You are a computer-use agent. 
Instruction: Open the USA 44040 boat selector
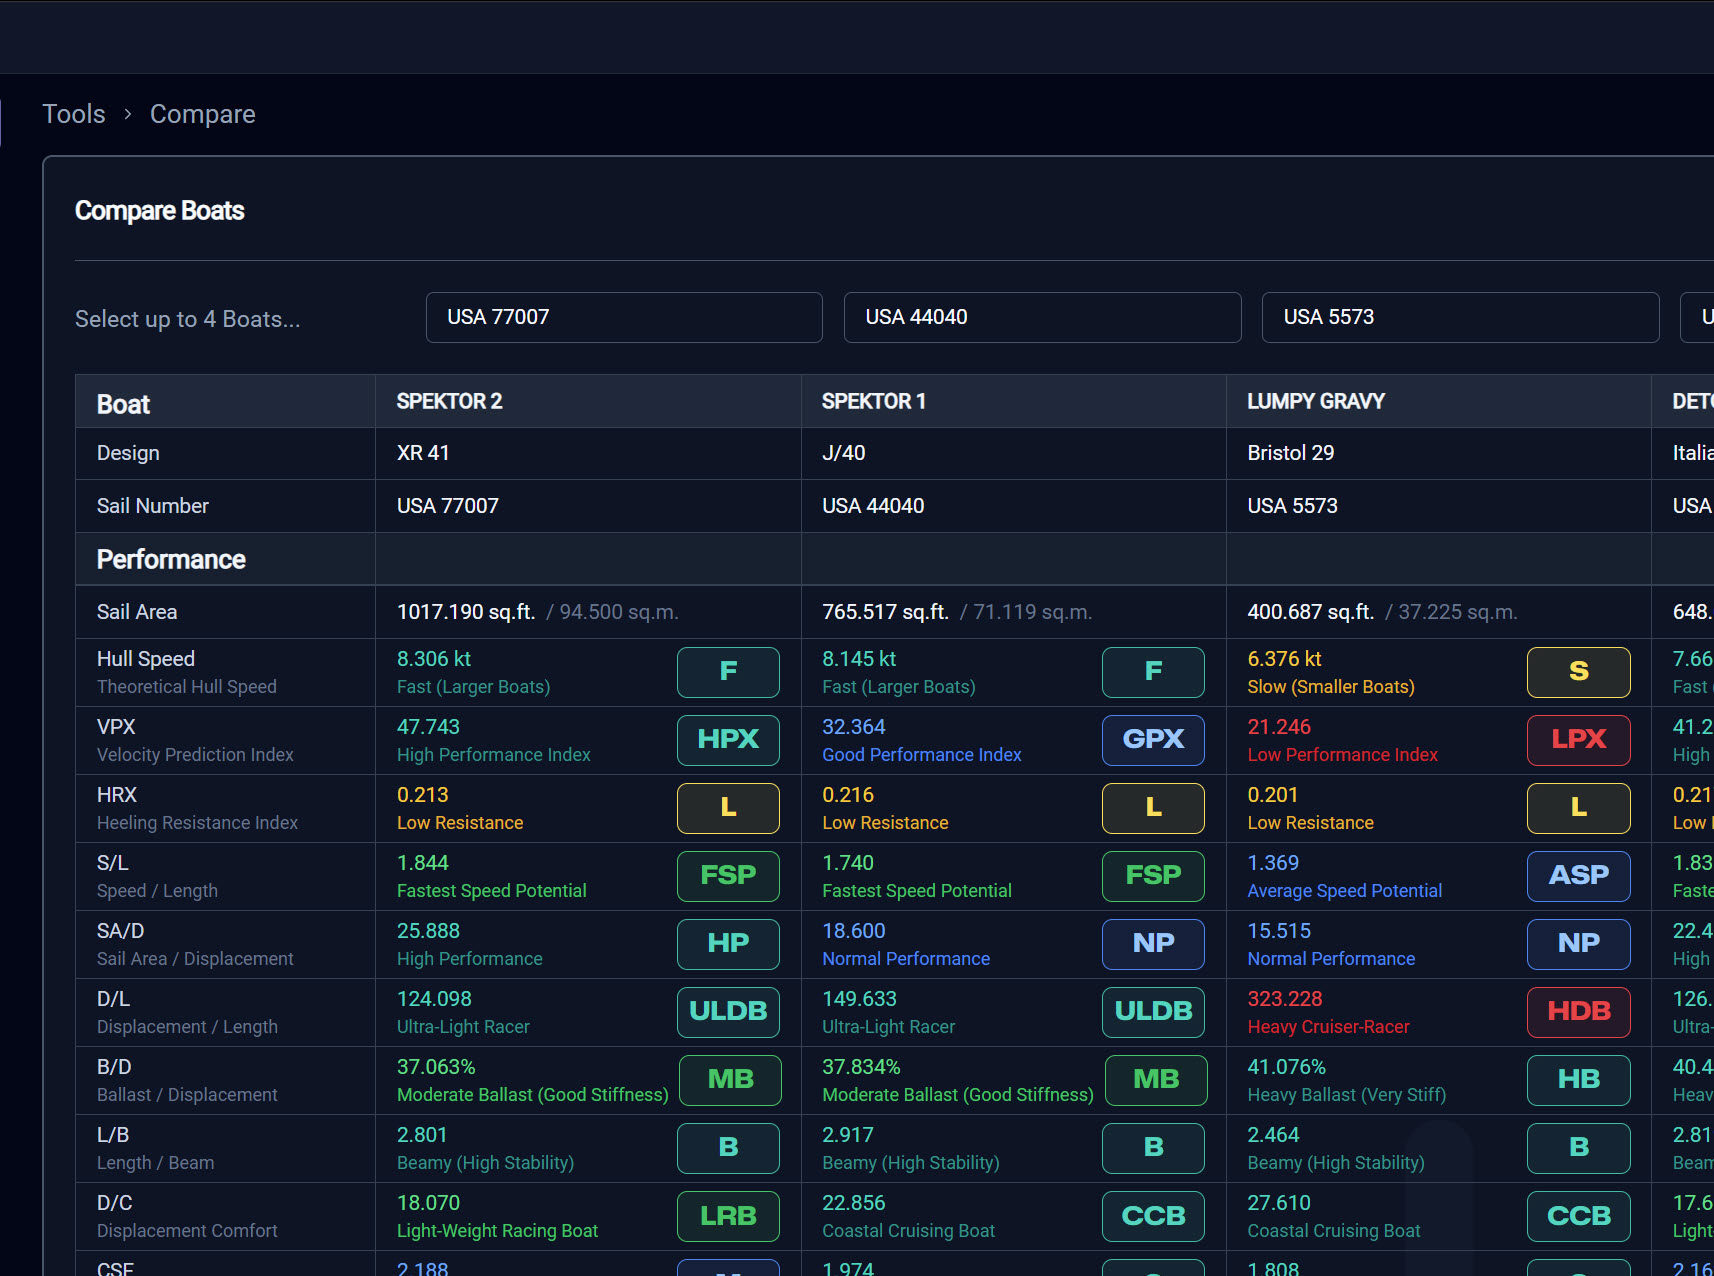pos(1042,318)
